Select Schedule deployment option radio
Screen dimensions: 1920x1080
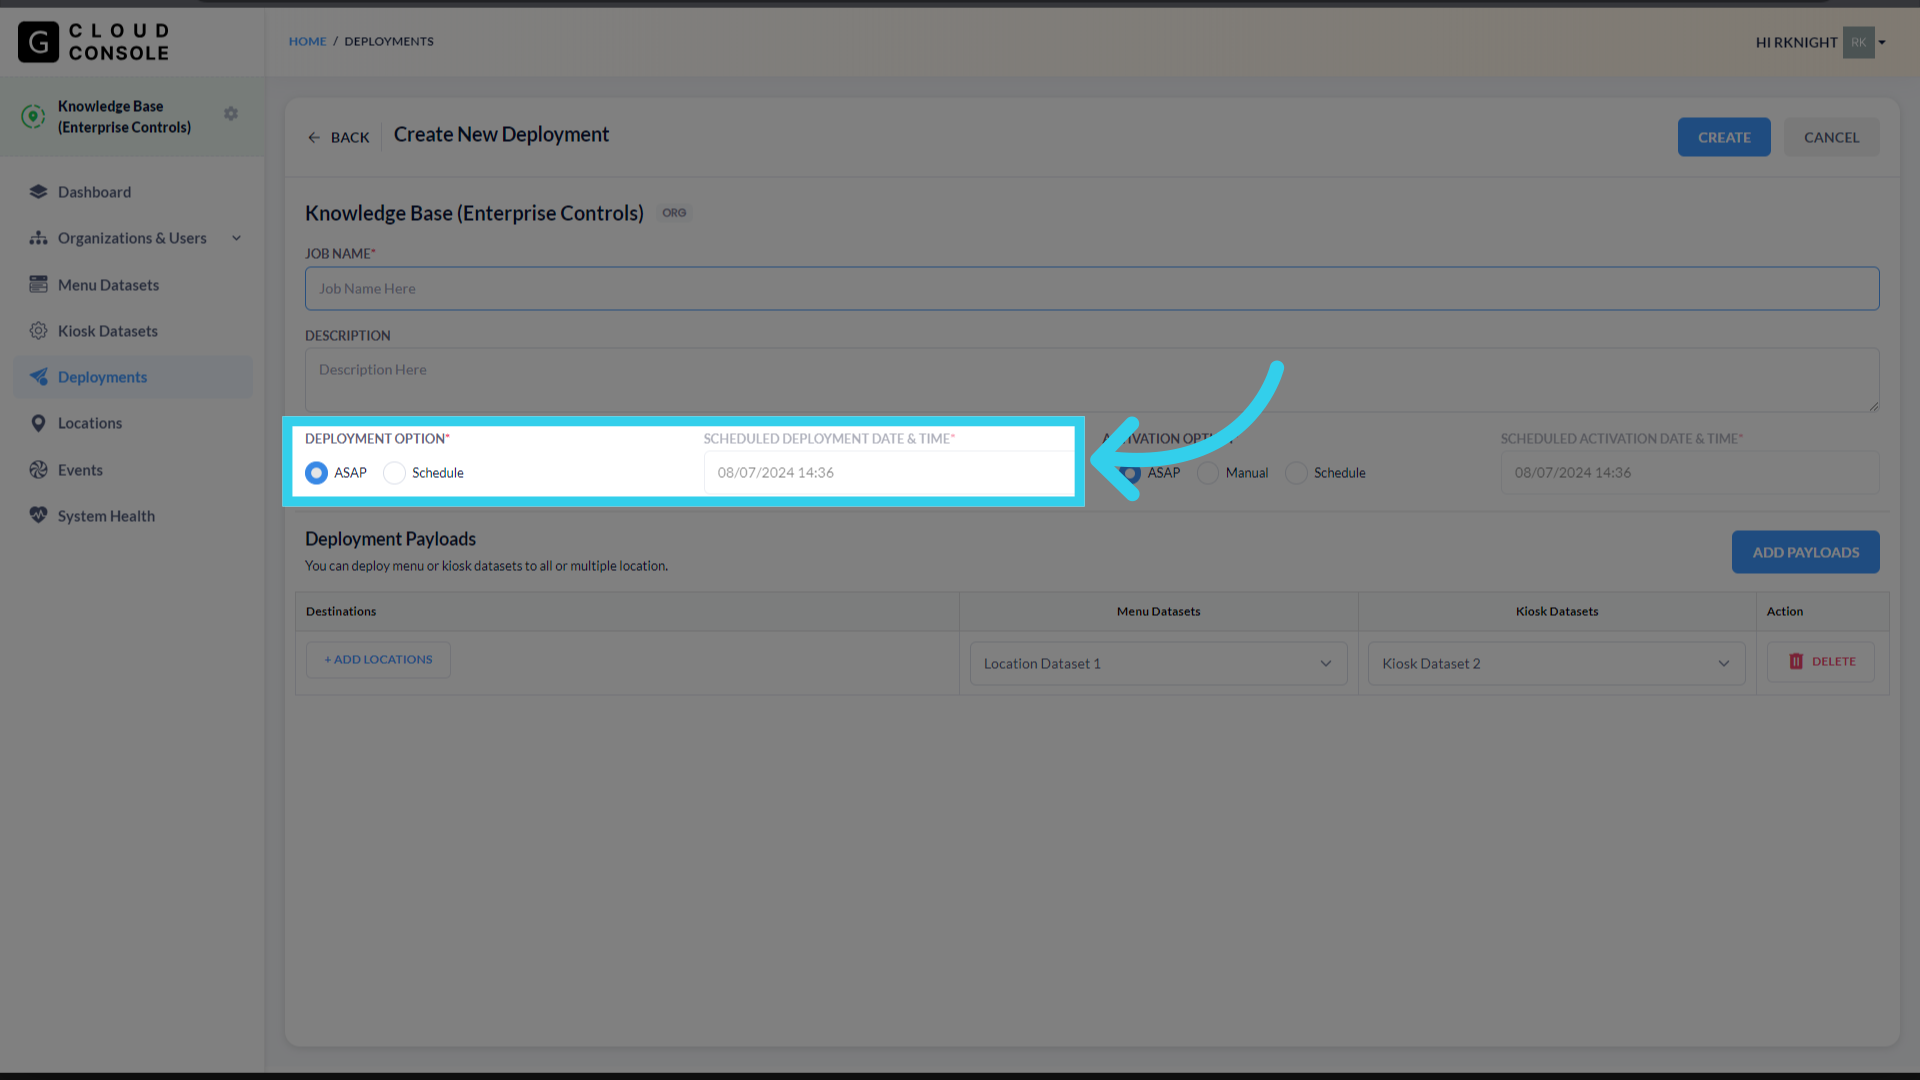pyautogui.click(x=394, y=472)
